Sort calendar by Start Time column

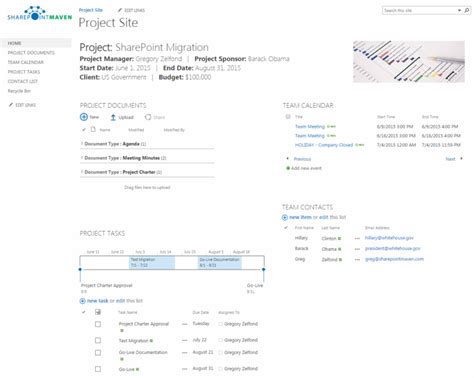386,117
